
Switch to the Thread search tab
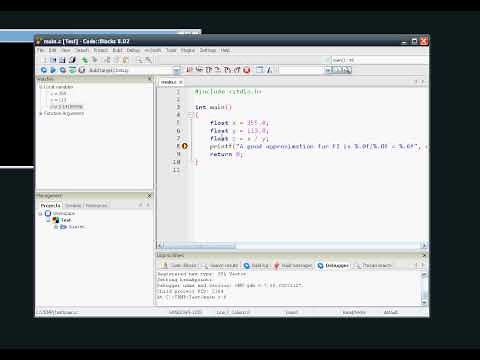point(373,265)
